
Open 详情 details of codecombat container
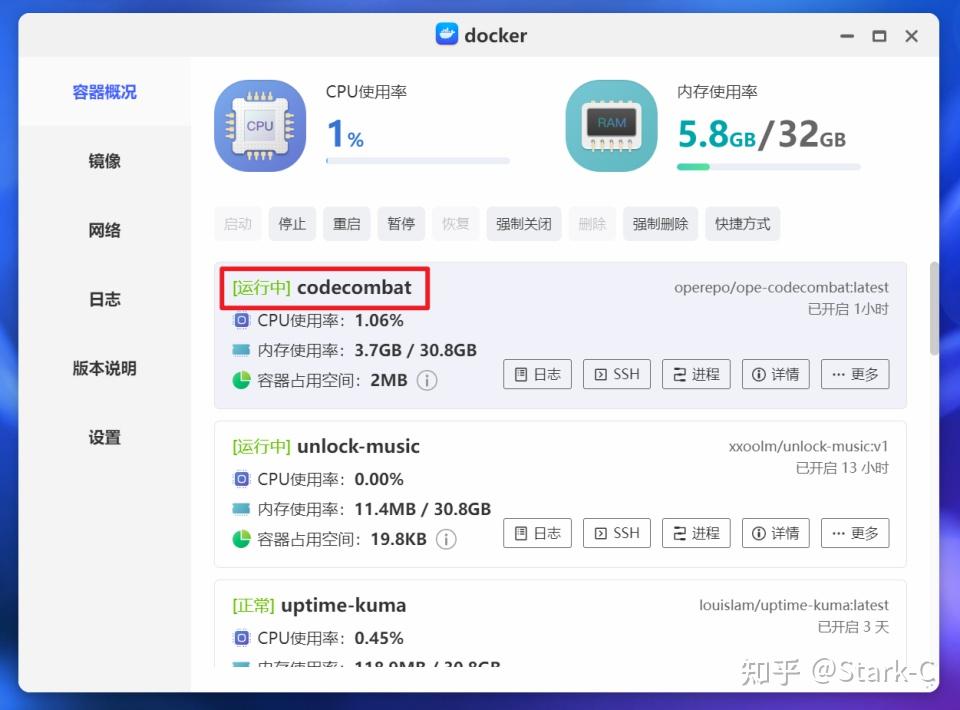click(x=775, y=374)
